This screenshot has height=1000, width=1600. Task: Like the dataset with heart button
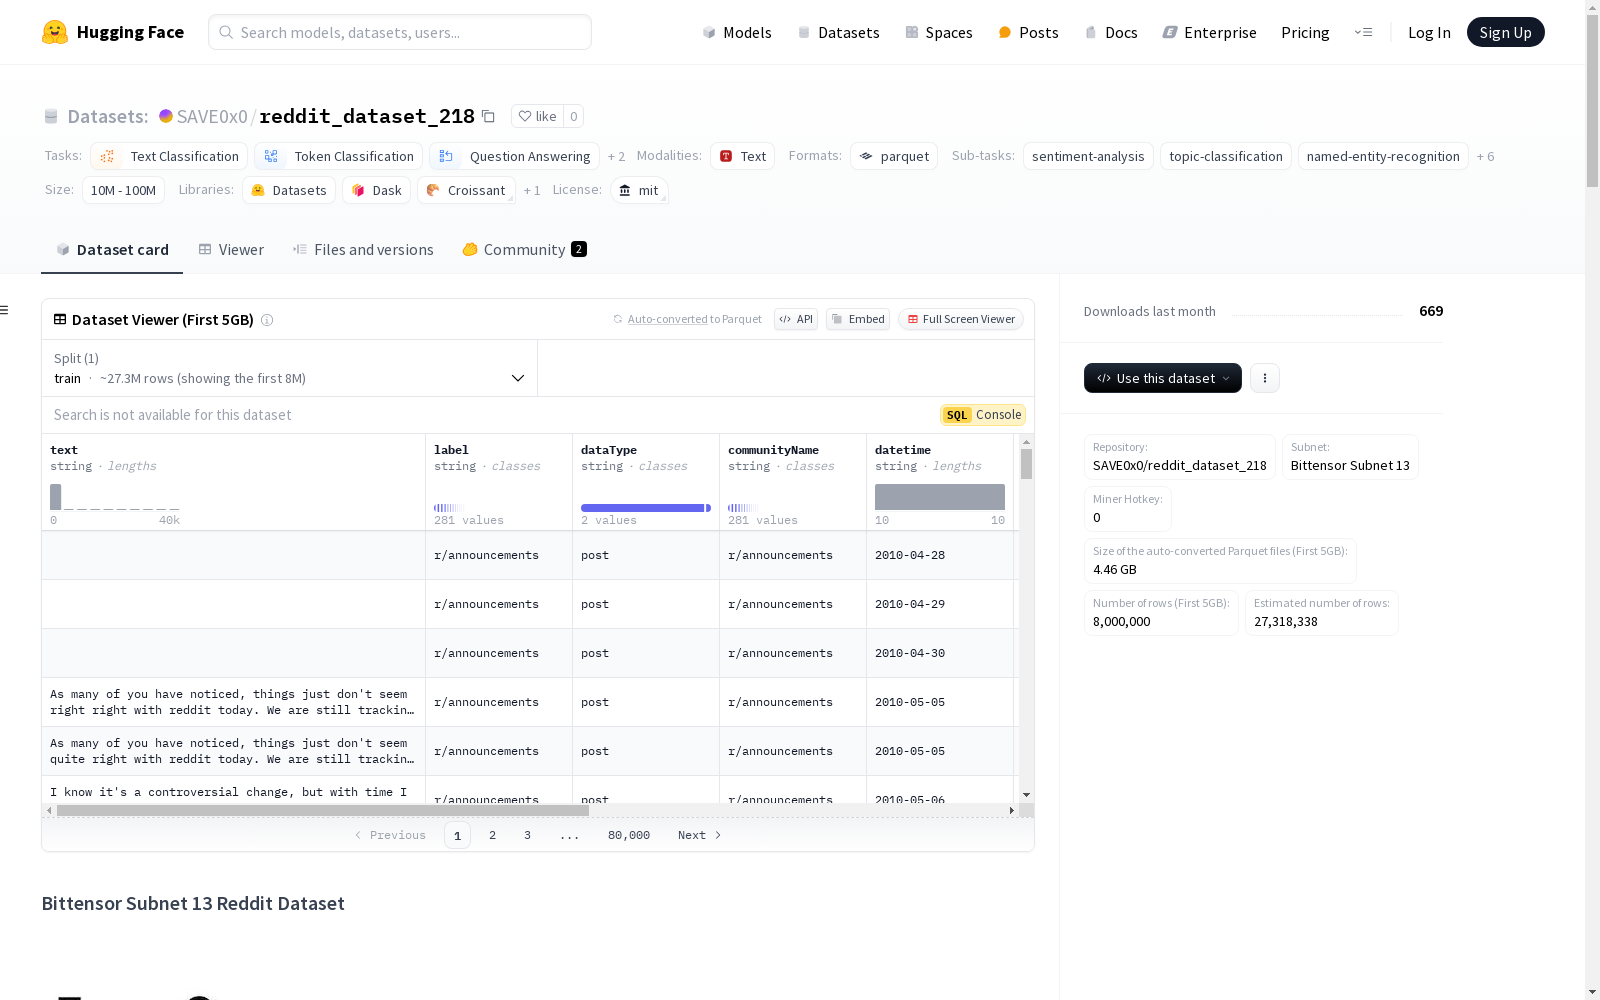[537, 116]
